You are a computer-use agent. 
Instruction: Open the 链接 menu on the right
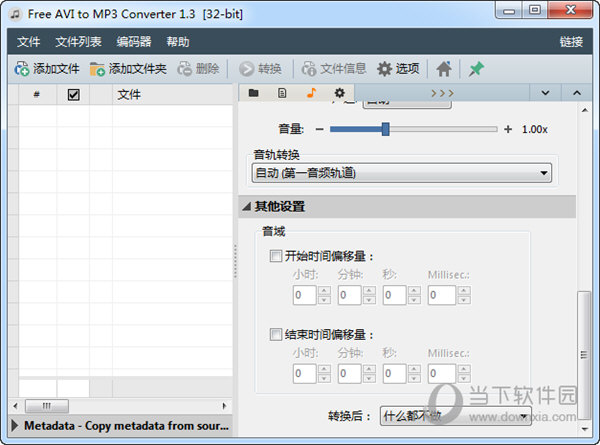tap(571, 42)
